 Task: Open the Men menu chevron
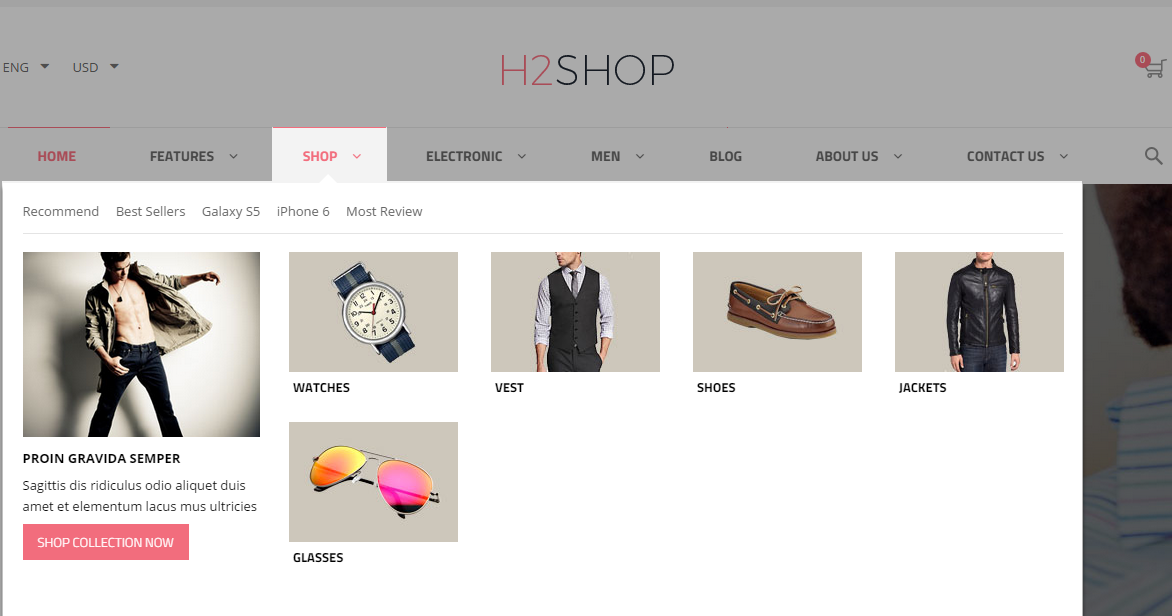(640, 156)
